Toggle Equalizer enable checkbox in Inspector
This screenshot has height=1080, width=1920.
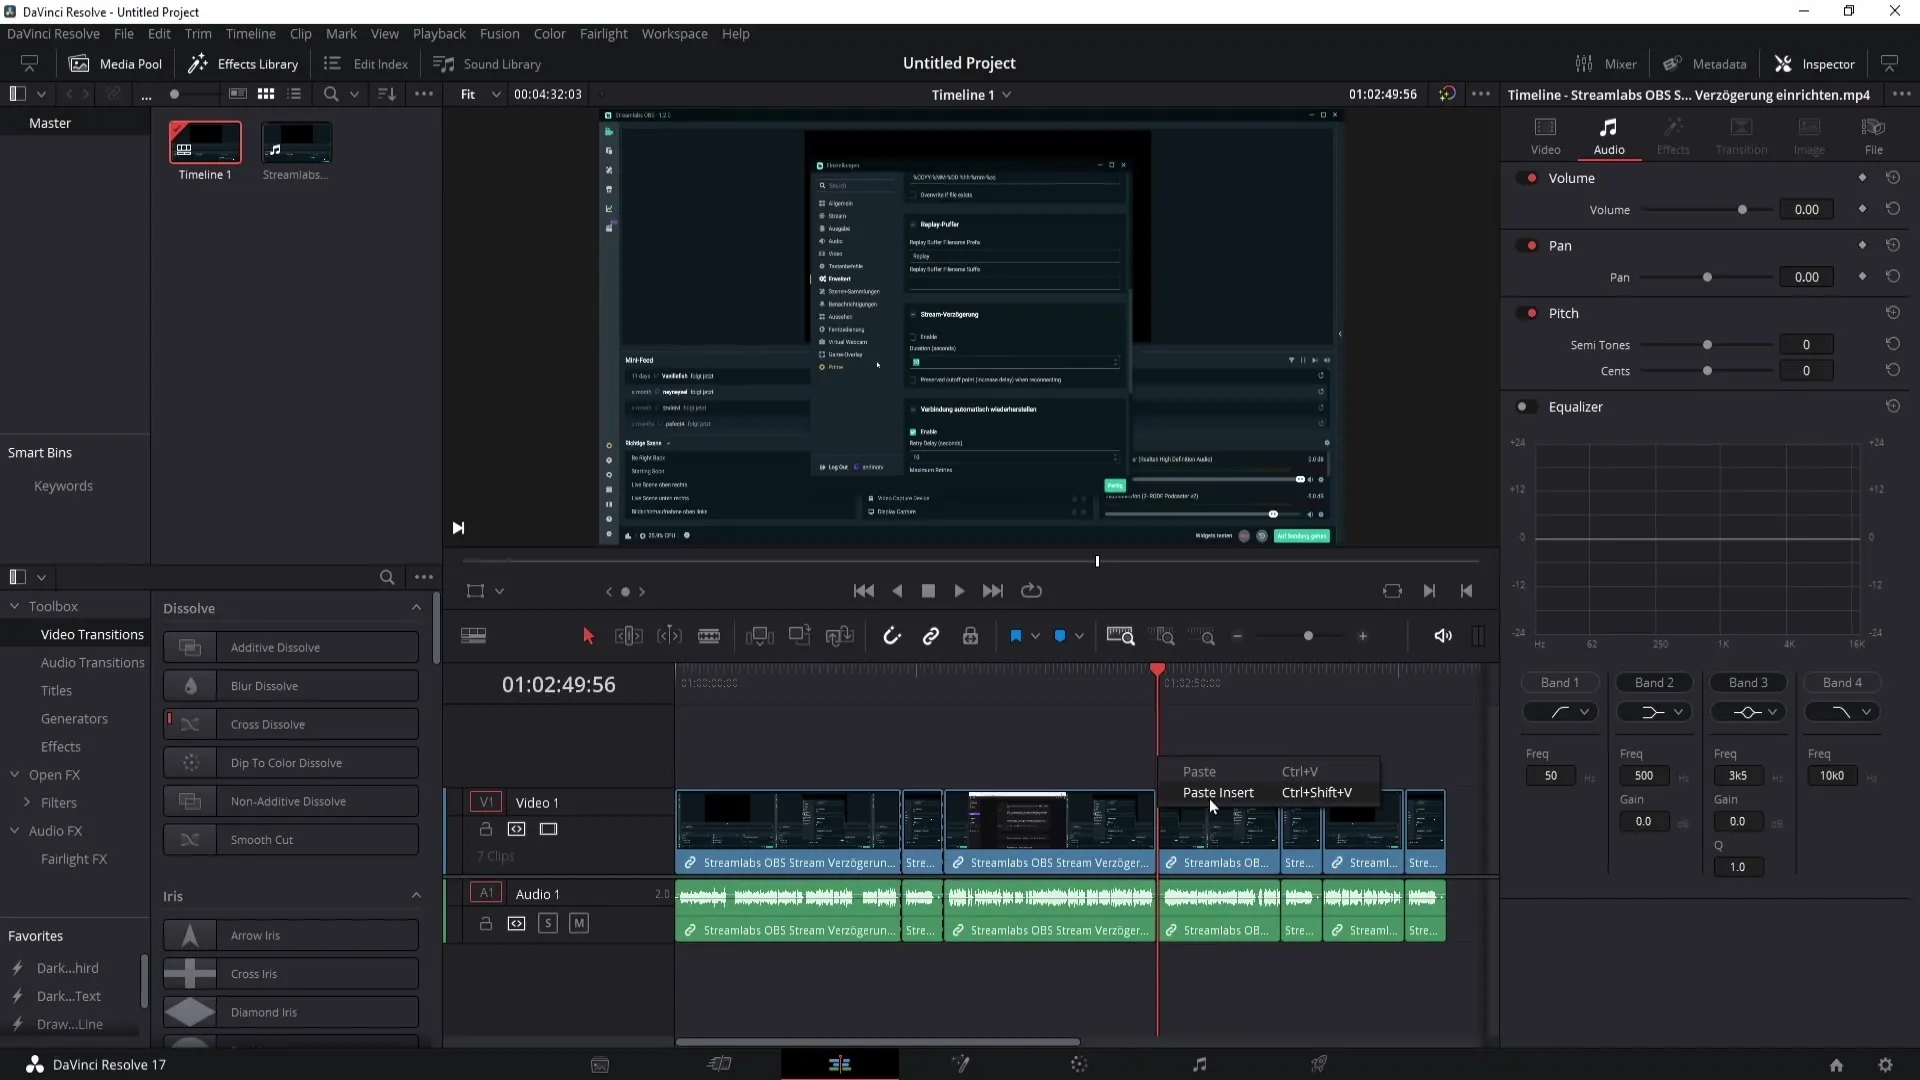coord(1526,406)
